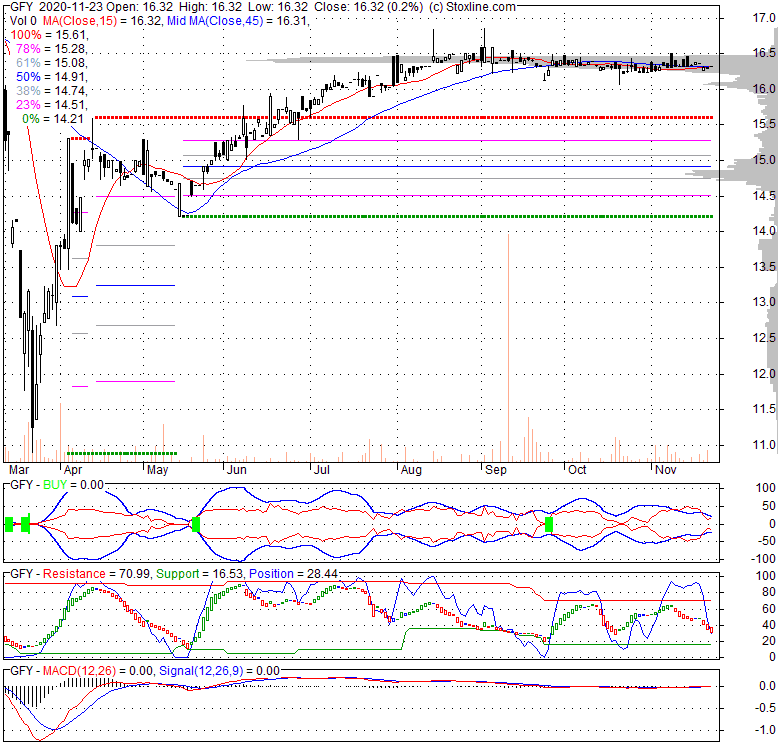Click the green buy signal marker in mid-May

196,524
